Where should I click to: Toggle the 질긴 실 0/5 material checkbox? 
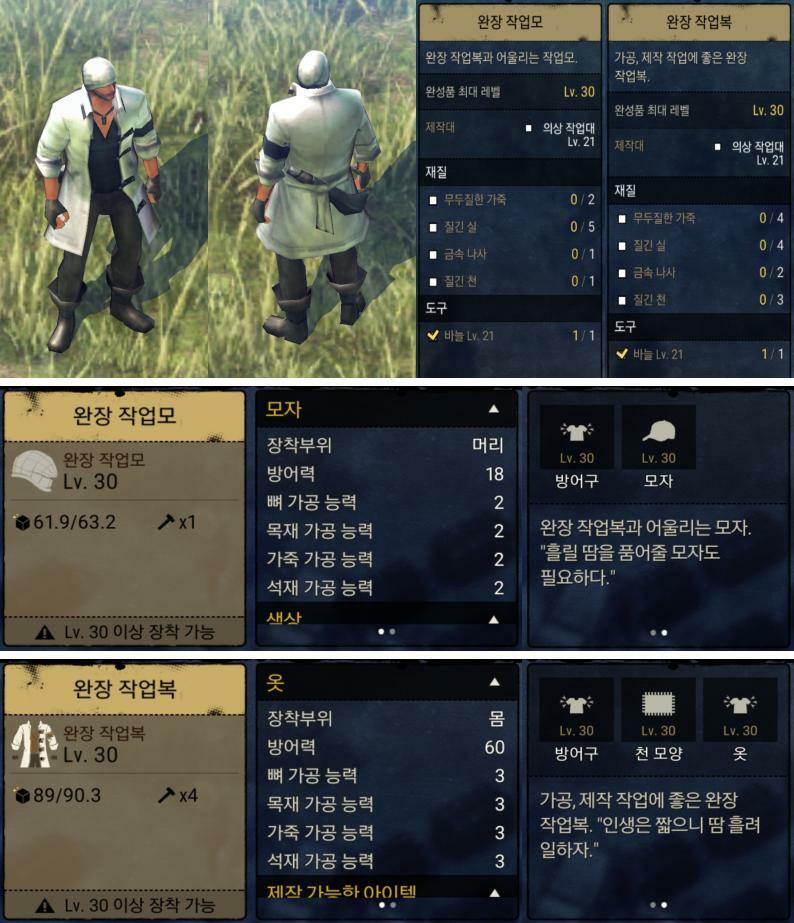(x=433, y=227)
